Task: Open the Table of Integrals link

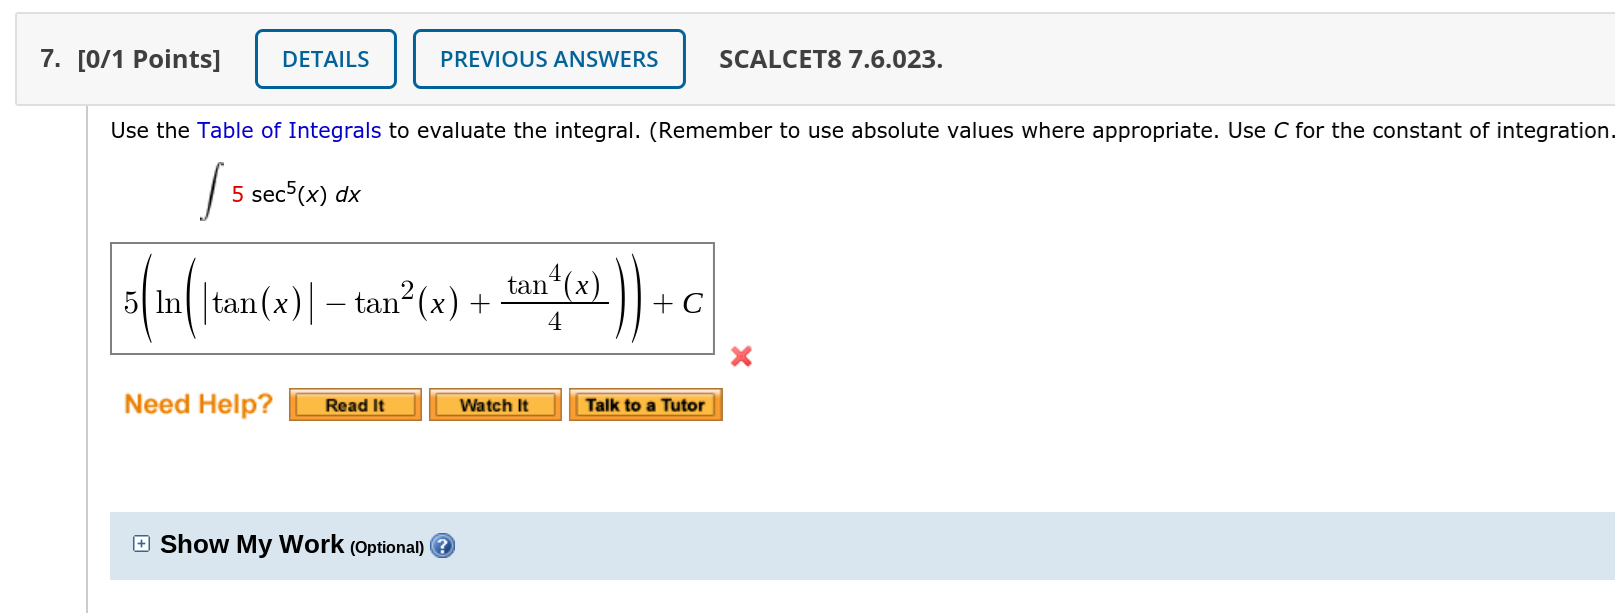Action: click(x=287, y=130)
